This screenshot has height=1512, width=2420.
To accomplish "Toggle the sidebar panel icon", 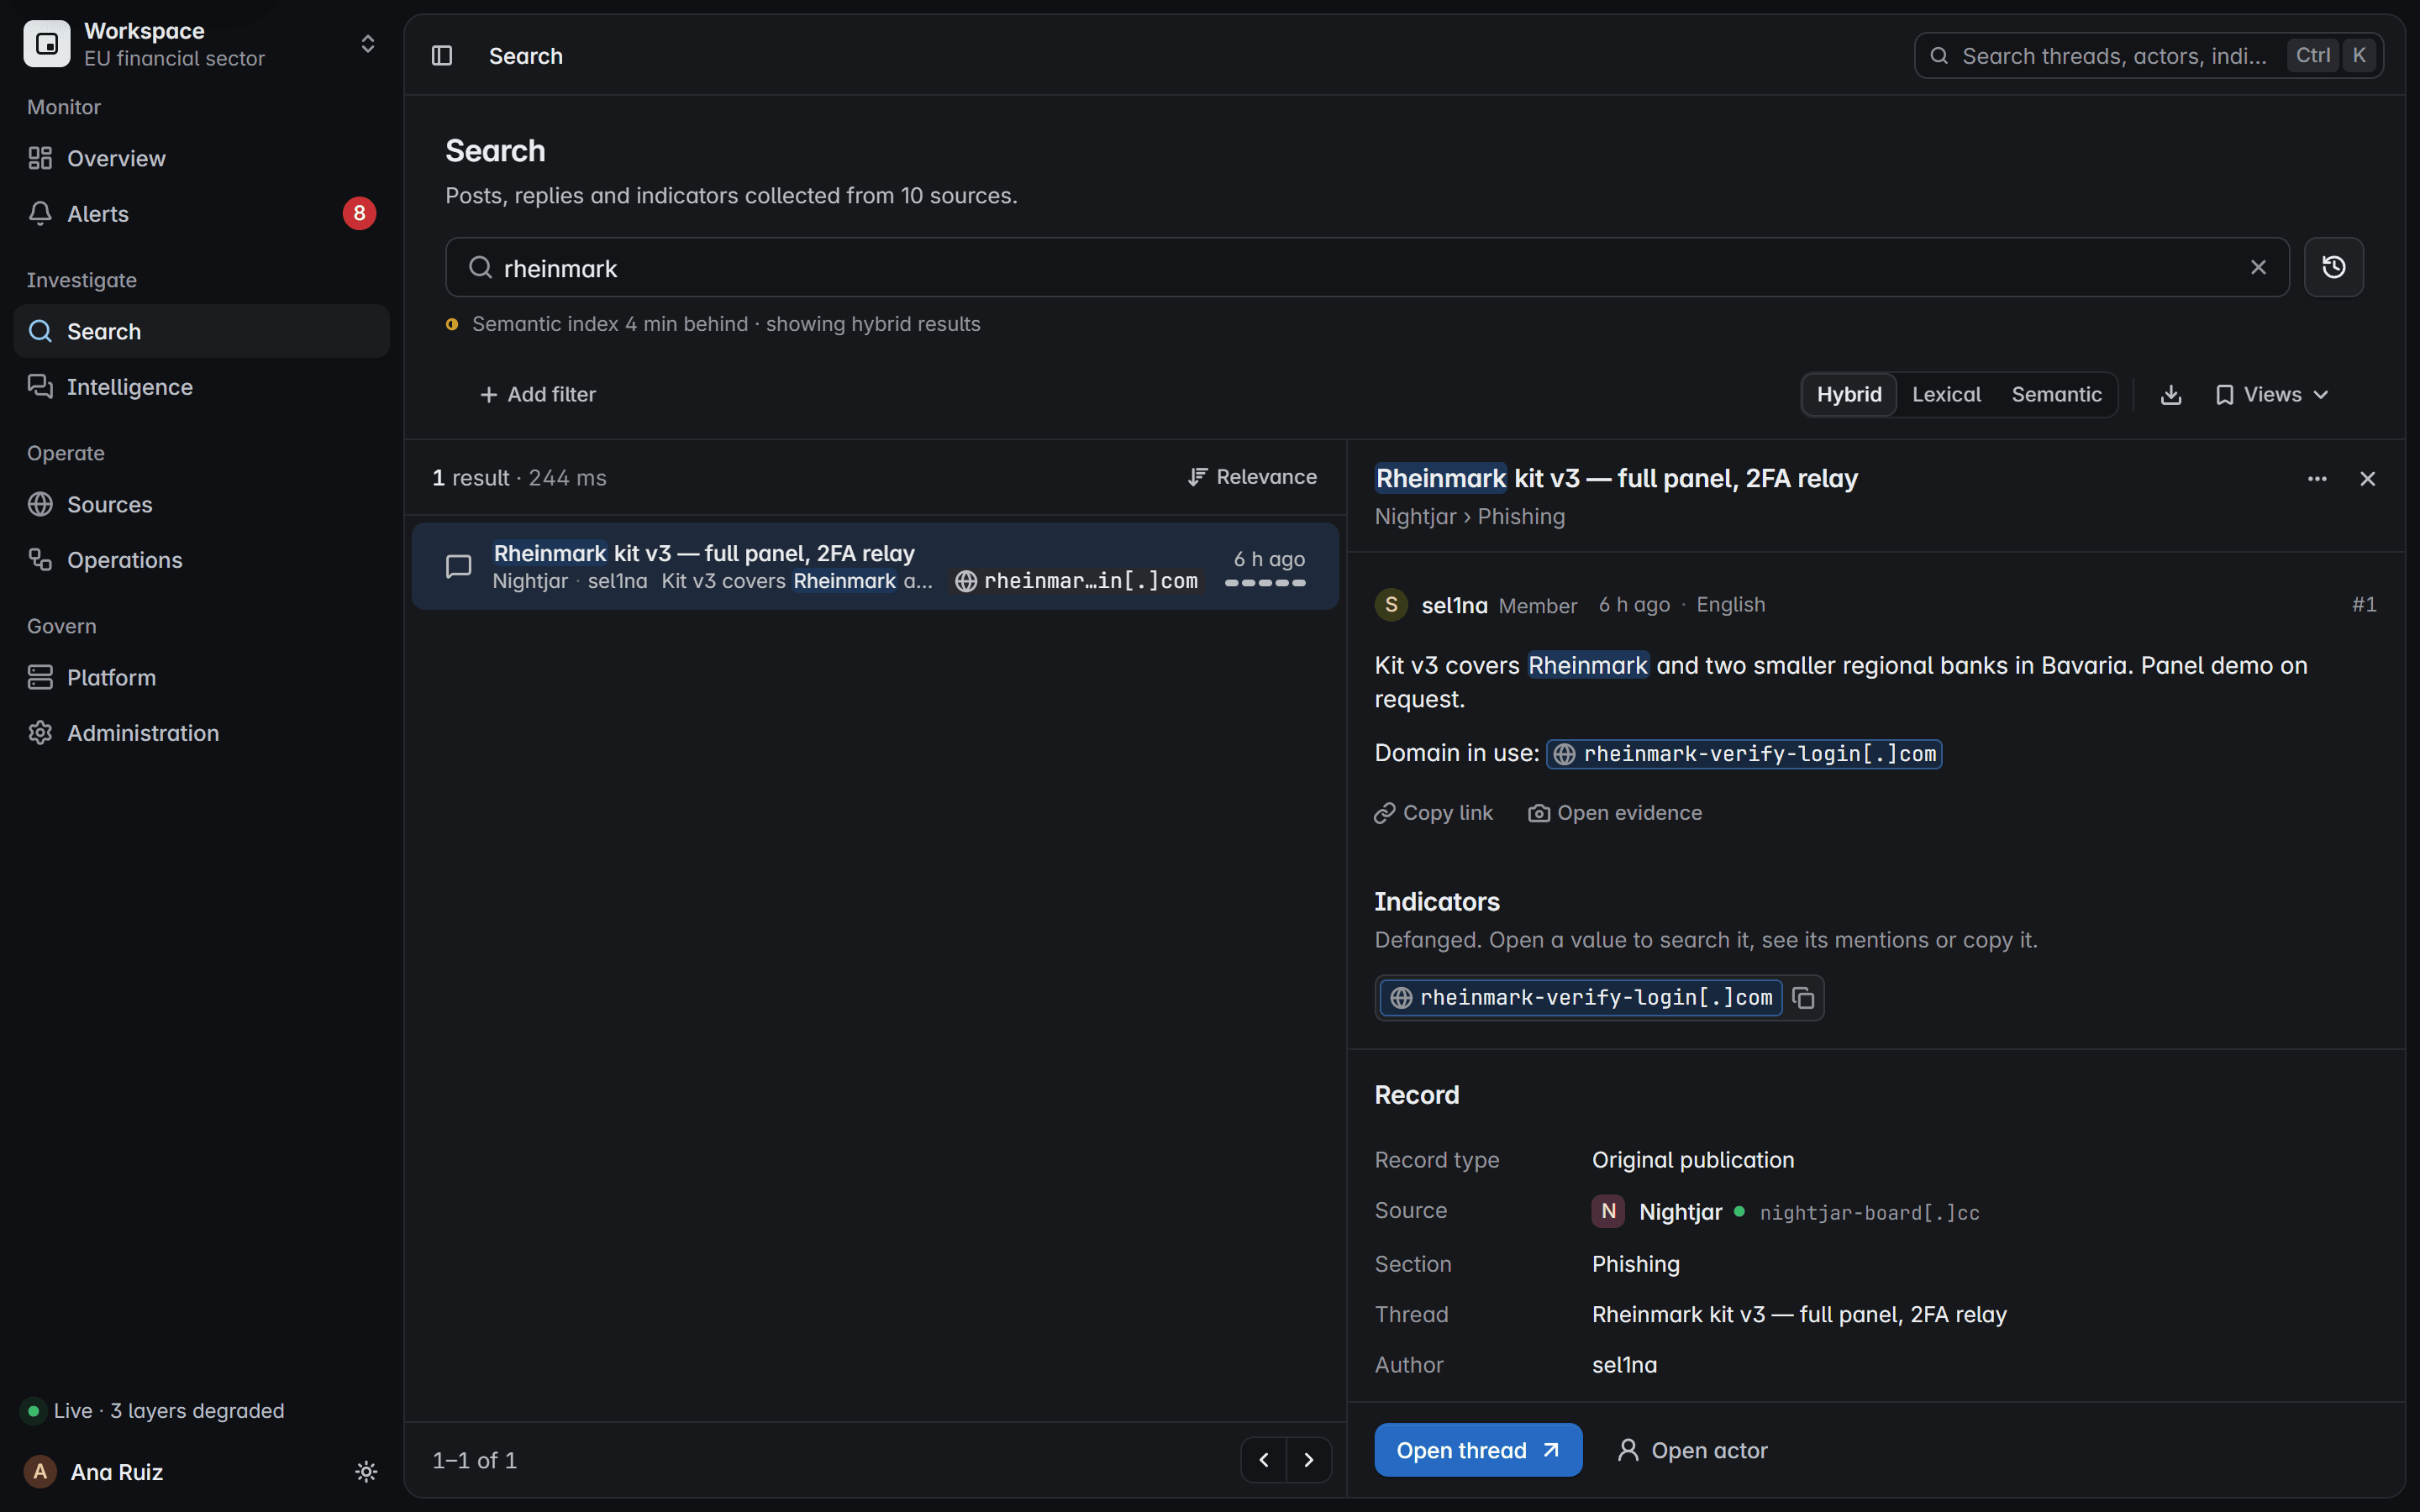I will pos(442,56).
